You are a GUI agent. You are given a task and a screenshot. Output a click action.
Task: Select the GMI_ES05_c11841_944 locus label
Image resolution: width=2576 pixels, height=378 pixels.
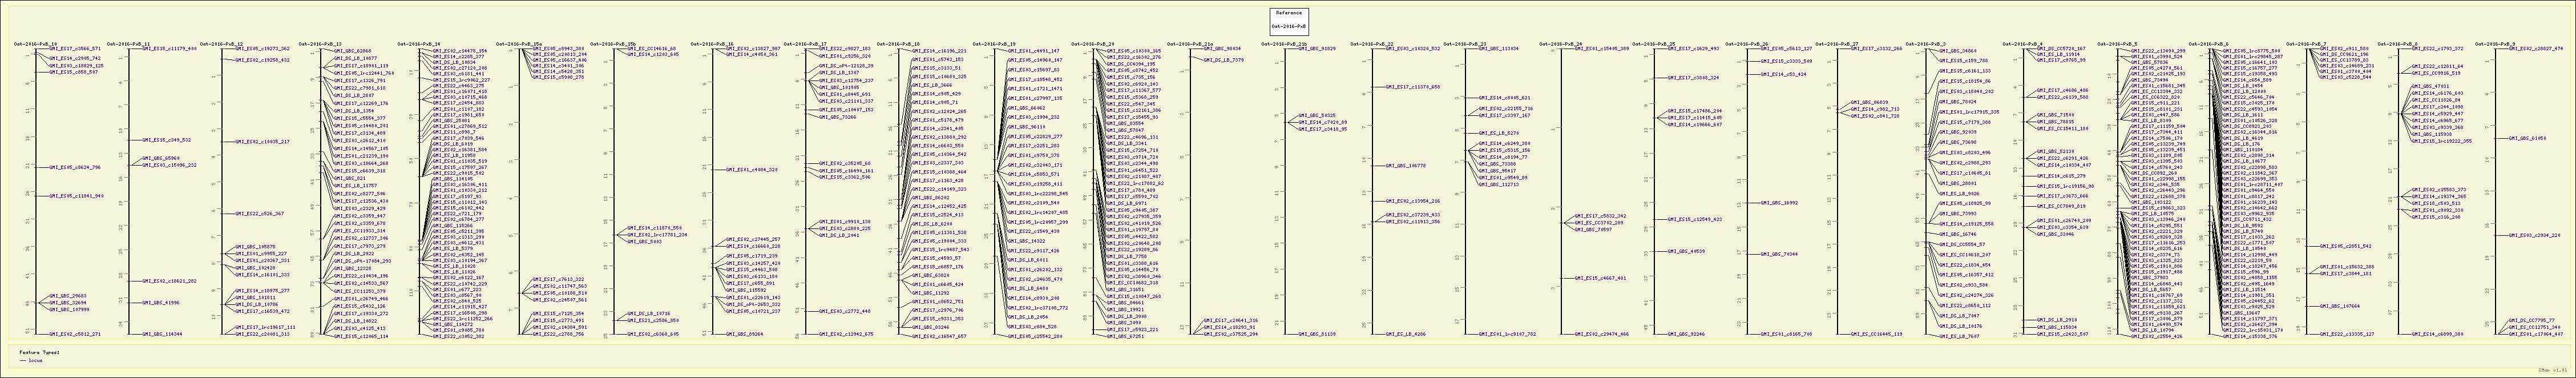point(76,196)
